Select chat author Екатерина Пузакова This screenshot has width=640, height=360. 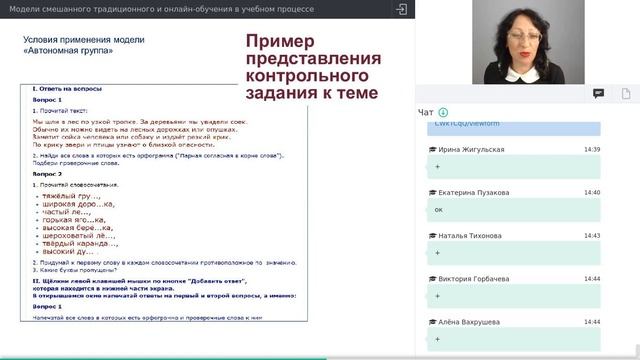[x=473, y=193]
